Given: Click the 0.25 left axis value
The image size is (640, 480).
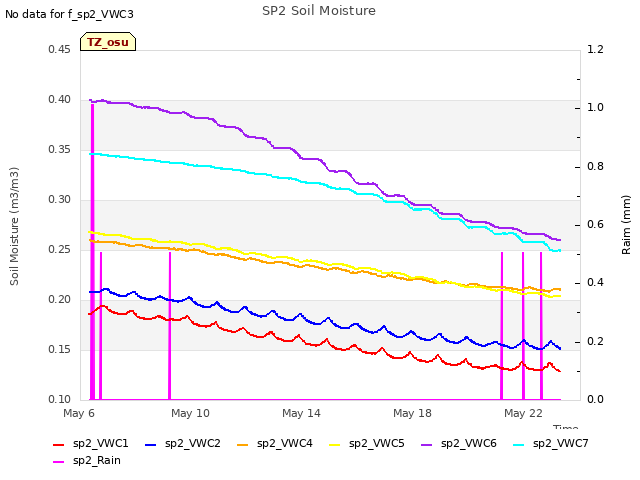Looking at the screenshot, I should point(60,250).
